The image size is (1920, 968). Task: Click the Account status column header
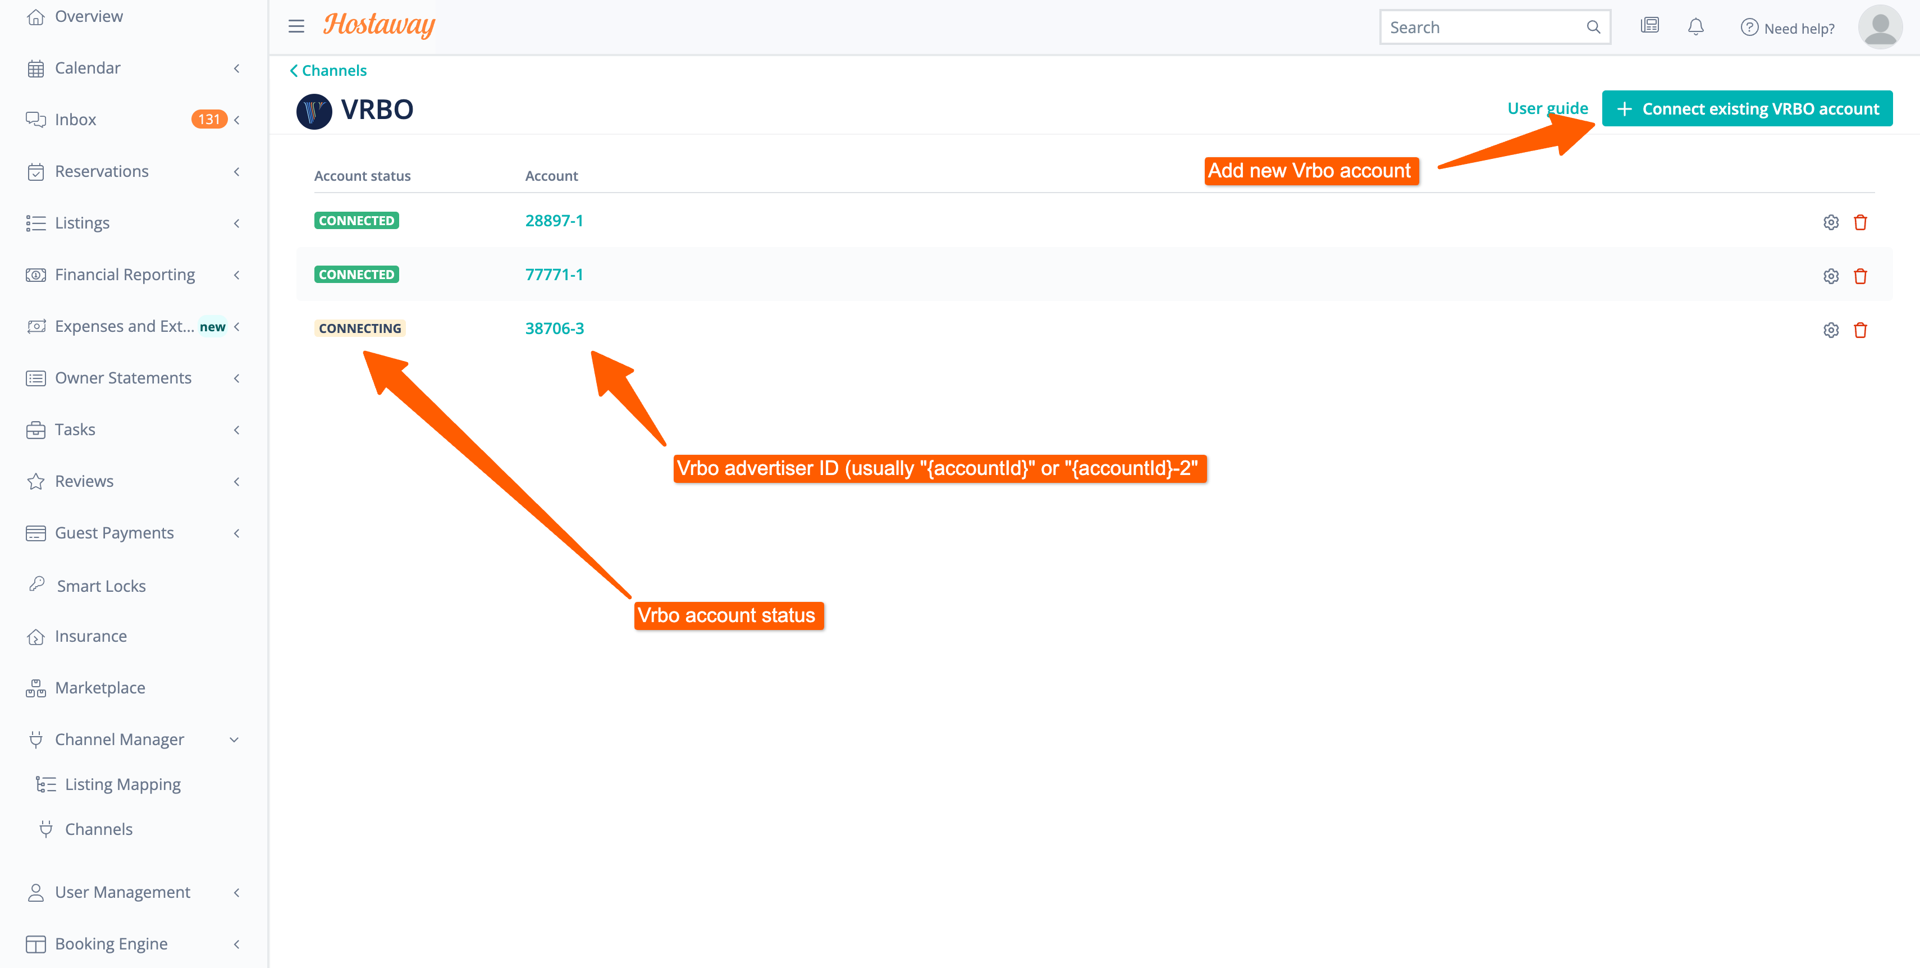click(362, 176)
